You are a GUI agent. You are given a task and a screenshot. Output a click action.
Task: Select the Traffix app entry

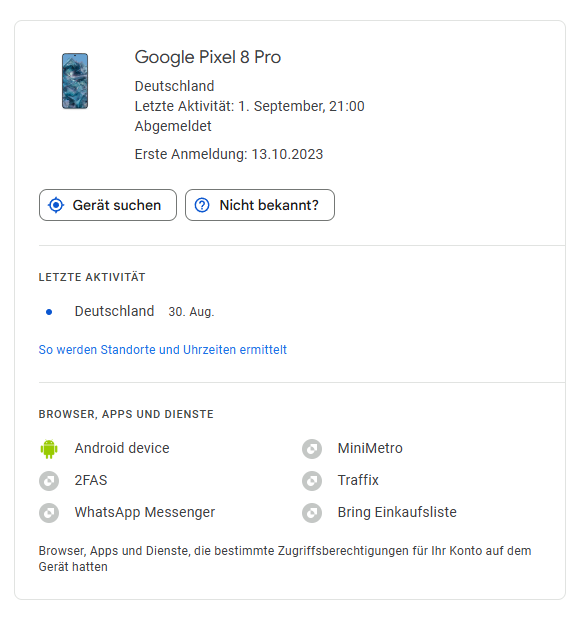[x=340, y=480]
